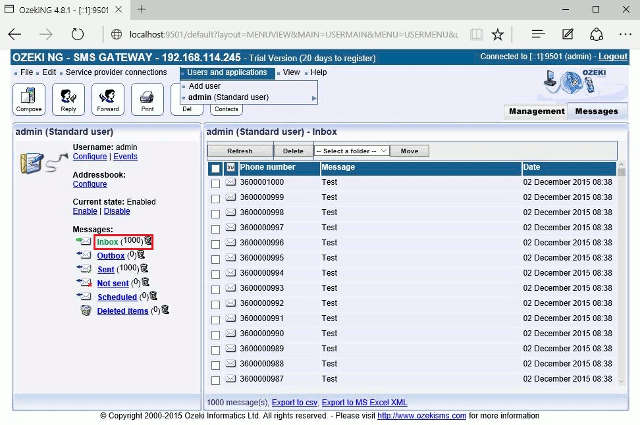Add page to favorites star icon
The height and width of the screenshot is (425, 640).
[498, 34]
